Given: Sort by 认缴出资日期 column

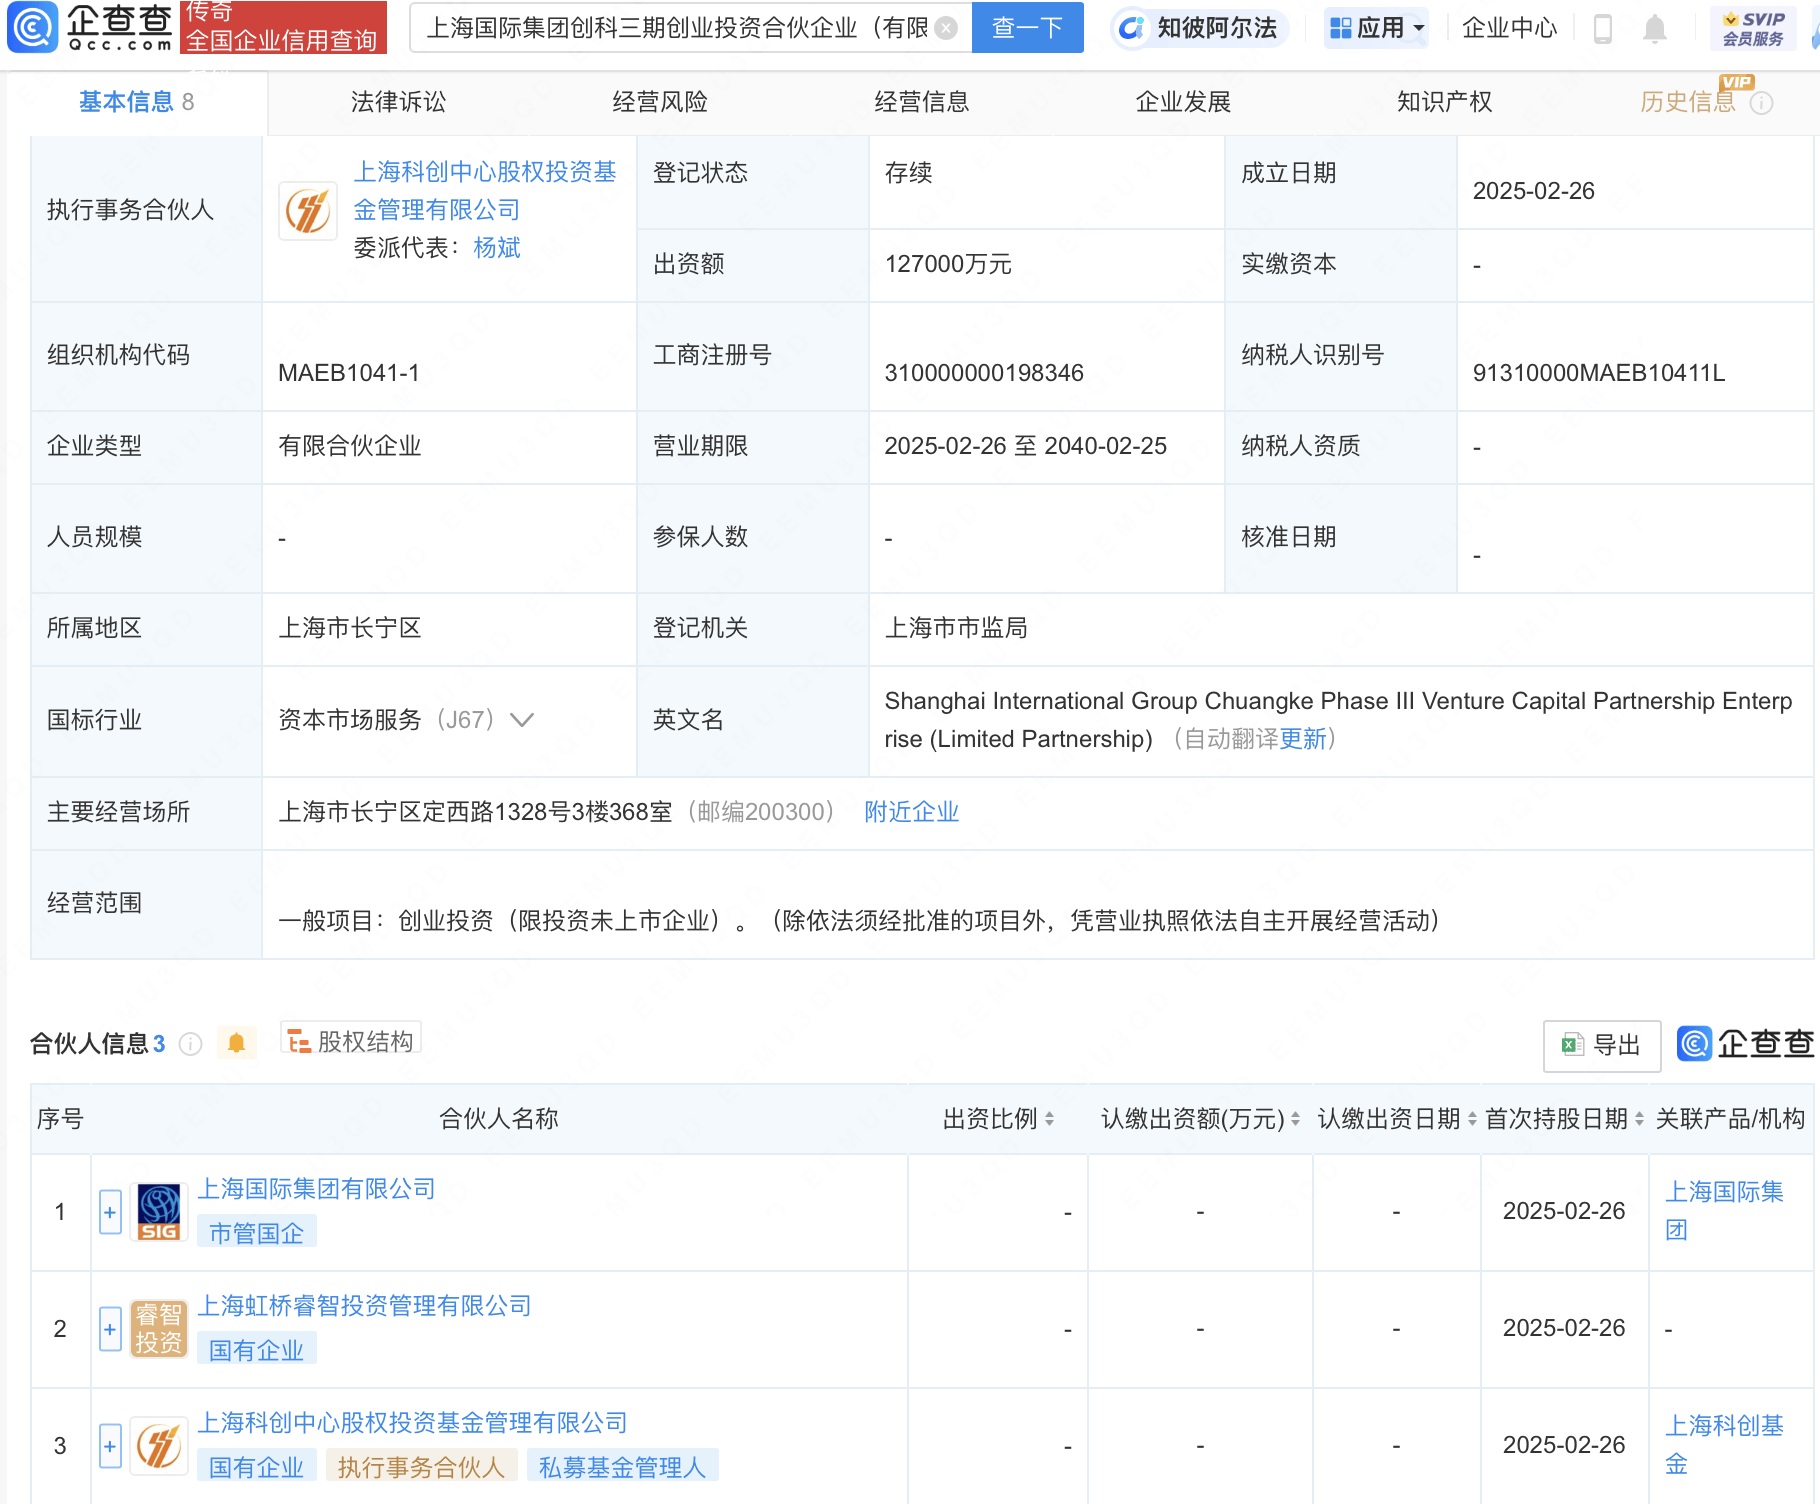Looking at the screenshot, I should click(x=1472, y=1119).
